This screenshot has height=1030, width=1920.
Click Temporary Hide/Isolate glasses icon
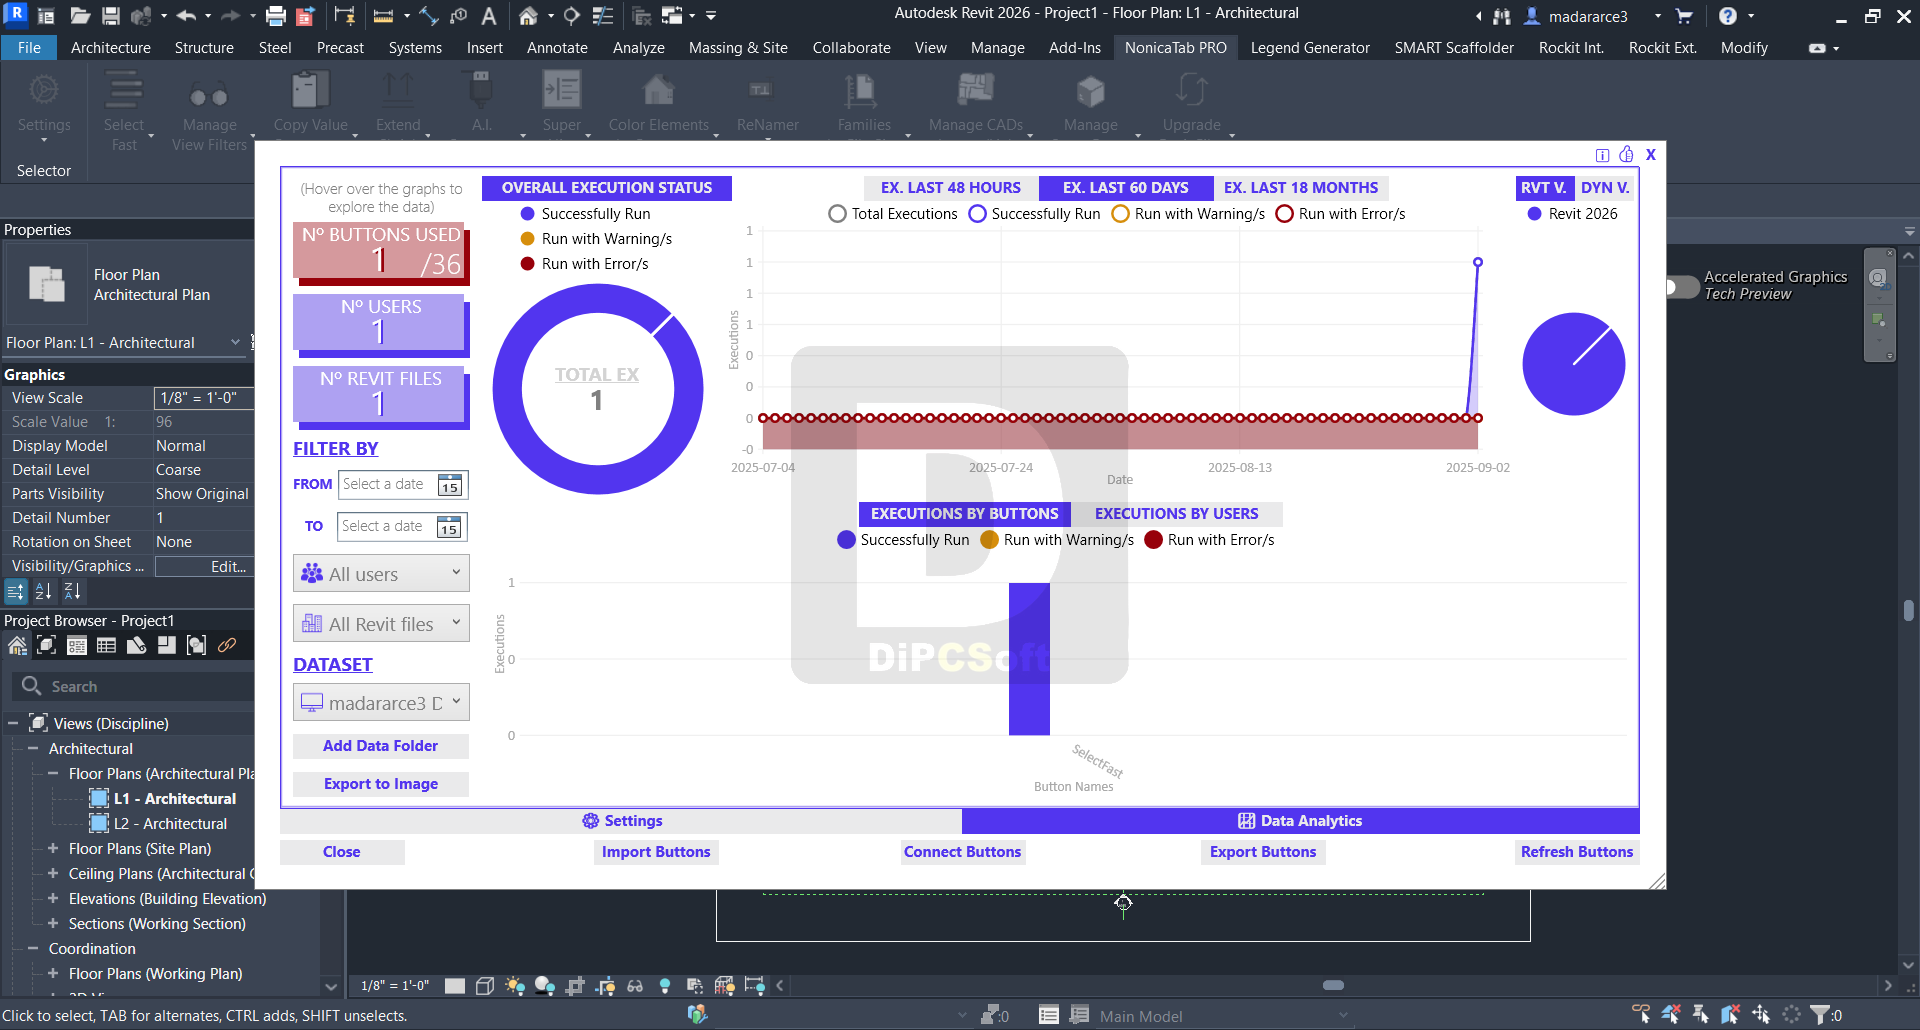635,986
